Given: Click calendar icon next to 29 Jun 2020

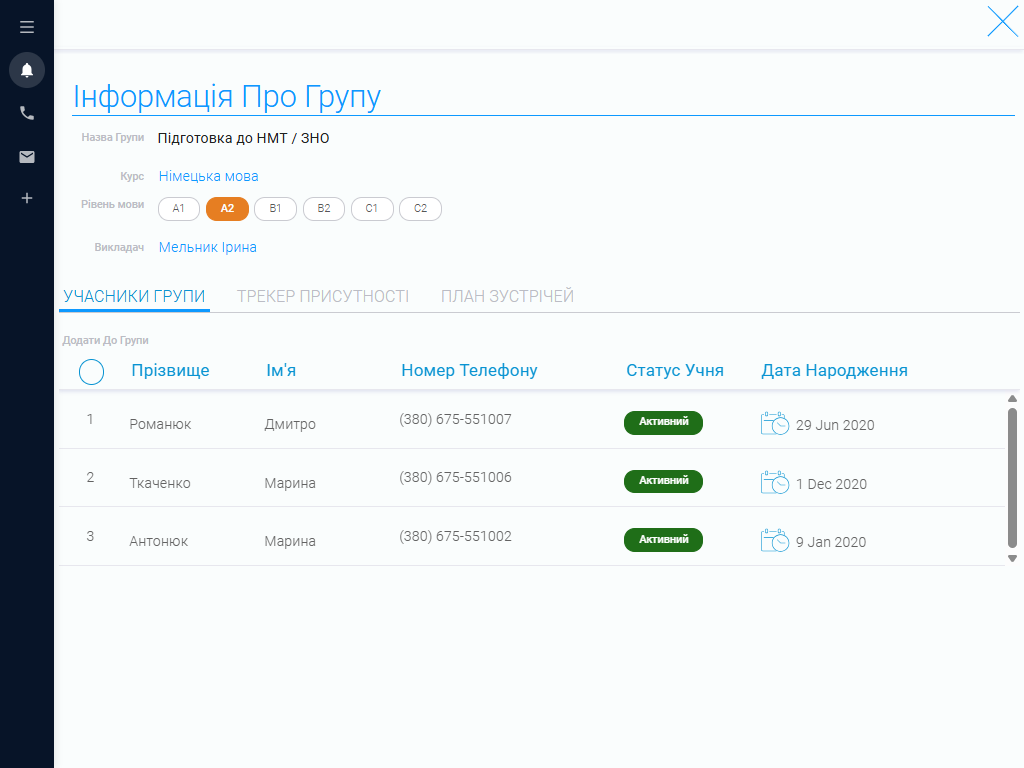Looking at the screenshot, I should click(x=775, y=424).
